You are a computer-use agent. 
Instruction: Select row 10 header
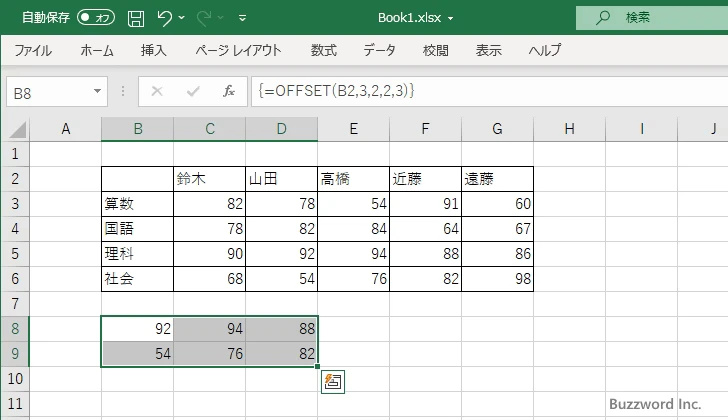click(x=15, y=379)
